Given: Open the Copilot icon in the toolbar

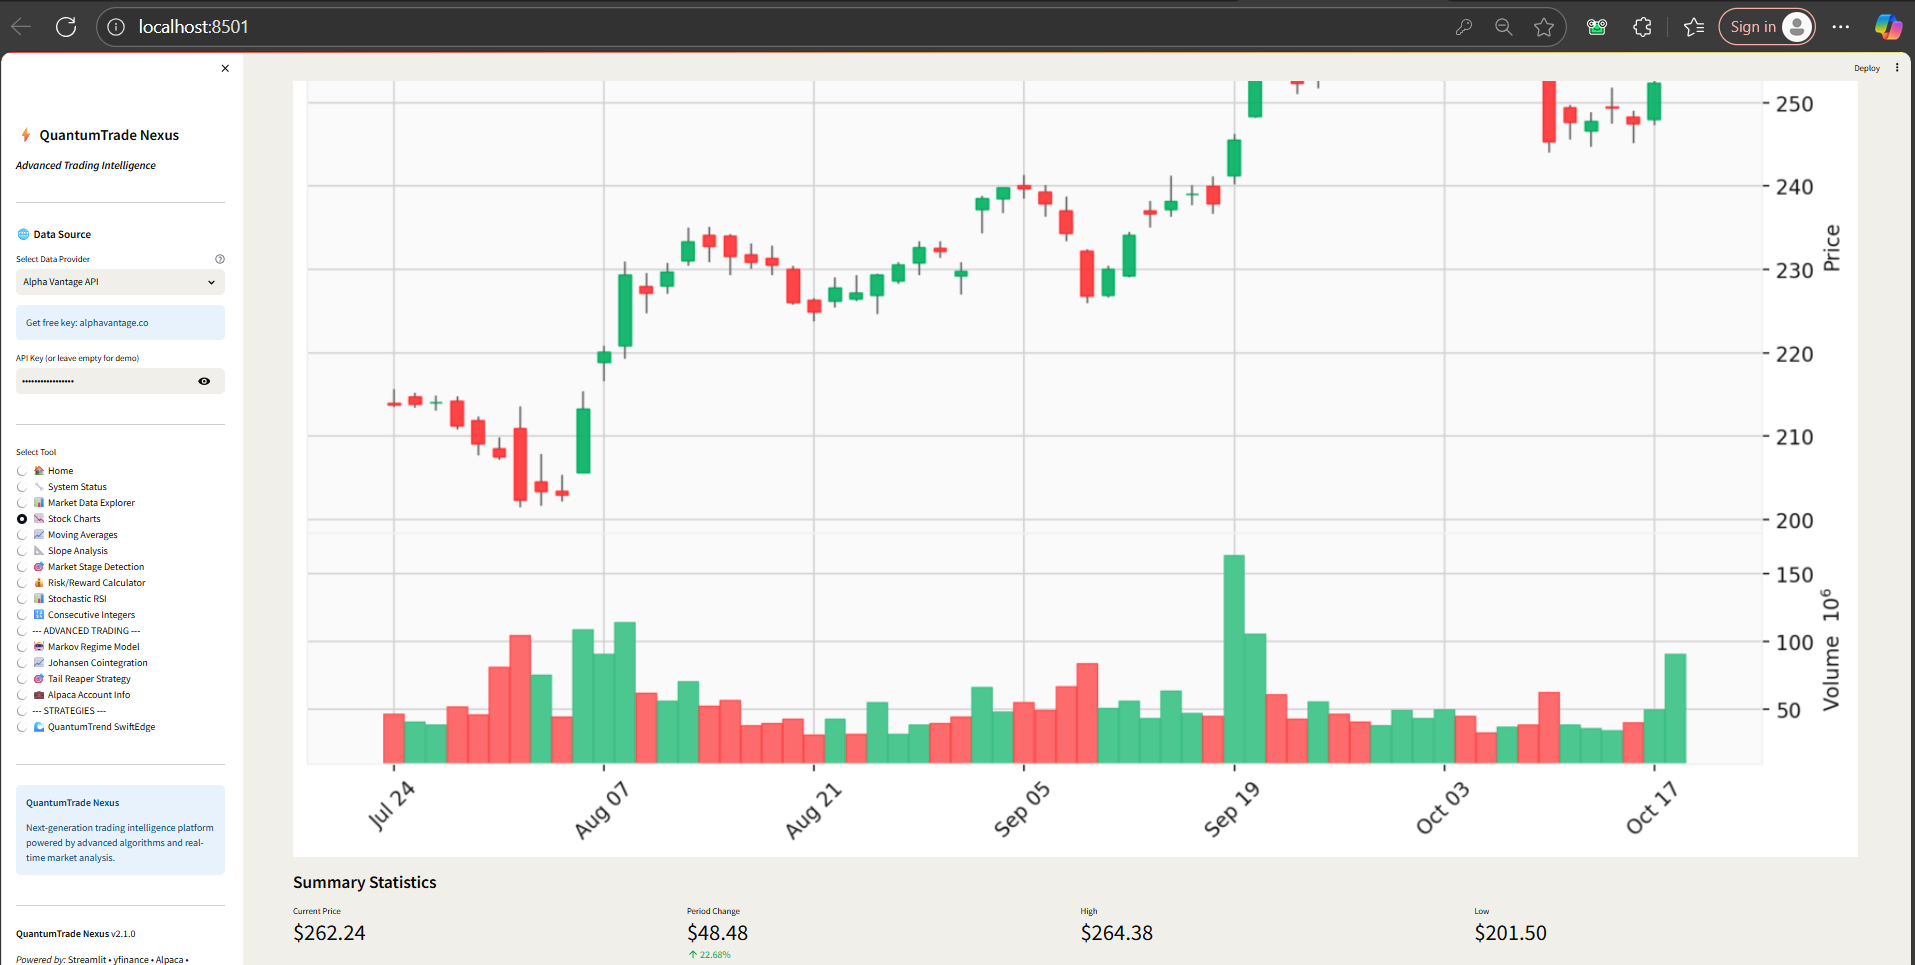Looking at the screenshot, I should click(1888, 27).
